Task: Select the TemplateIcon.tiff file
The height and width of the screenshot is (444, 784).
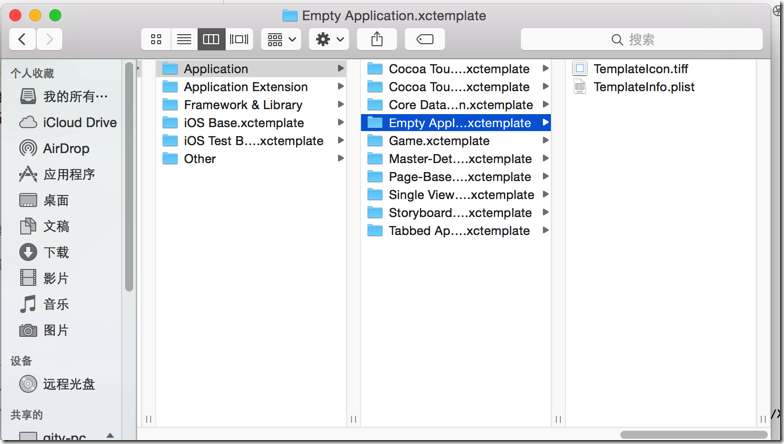Action: click(x=661, y=68)
